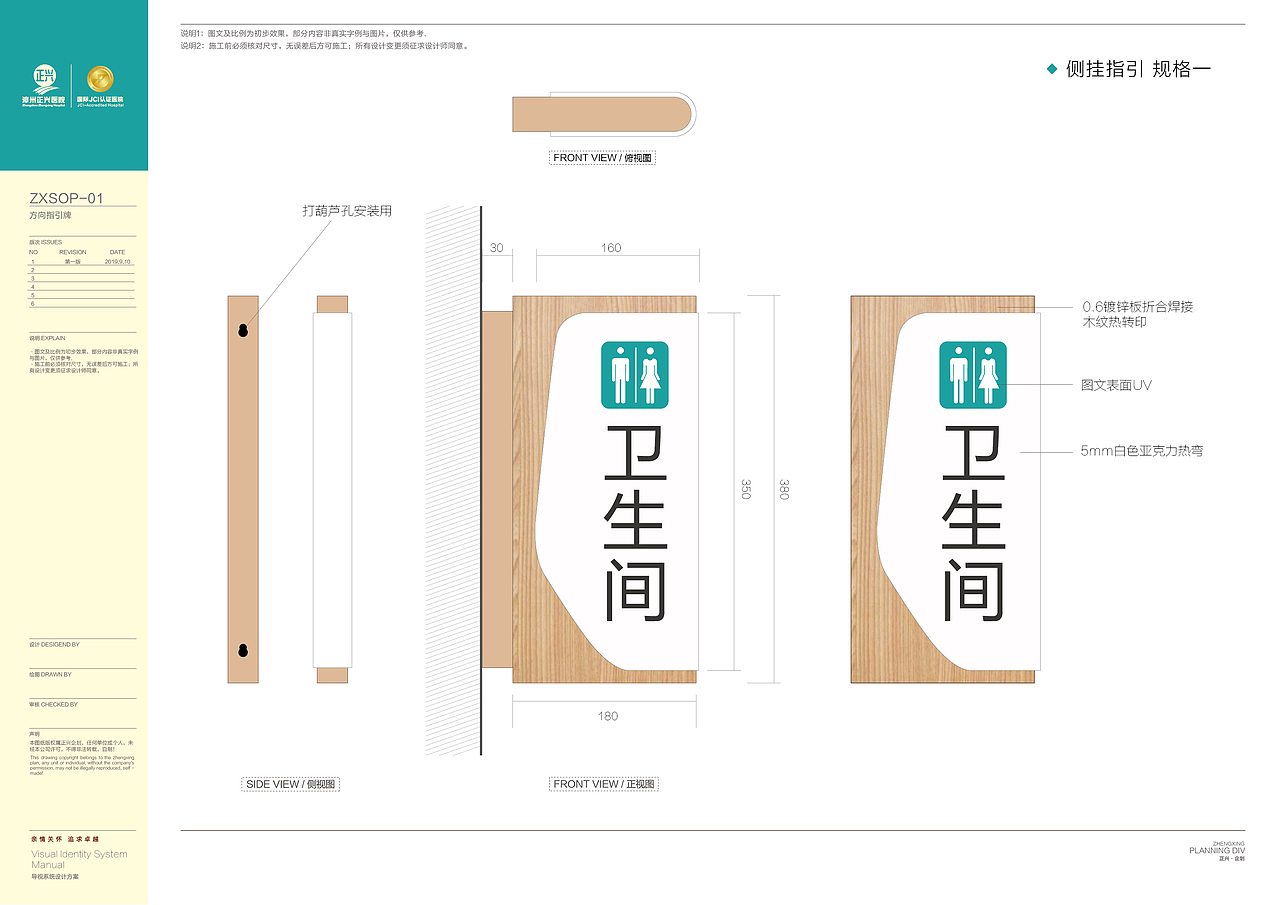Click the NO column header
The height and width of the screenshot is (905, 1280).
[33, 252]
